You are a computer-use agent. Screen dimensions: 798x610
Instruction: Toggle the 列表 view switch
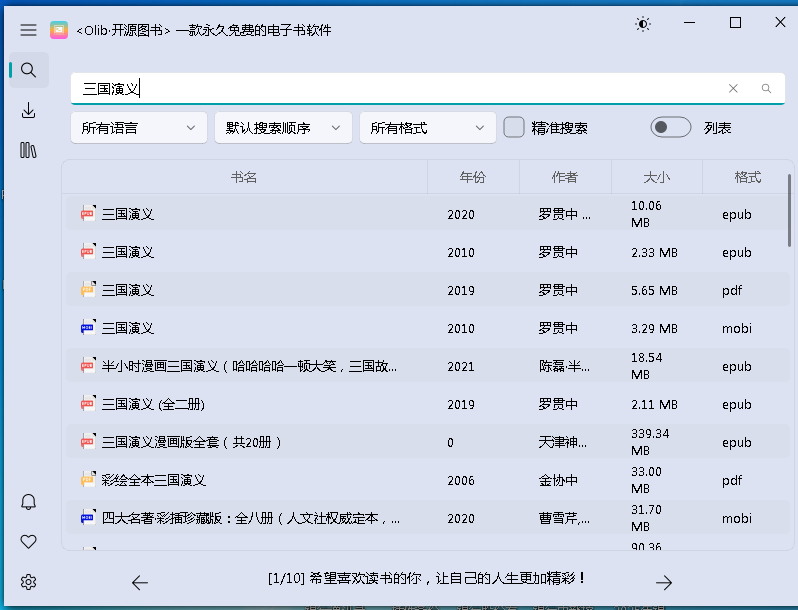670,127
